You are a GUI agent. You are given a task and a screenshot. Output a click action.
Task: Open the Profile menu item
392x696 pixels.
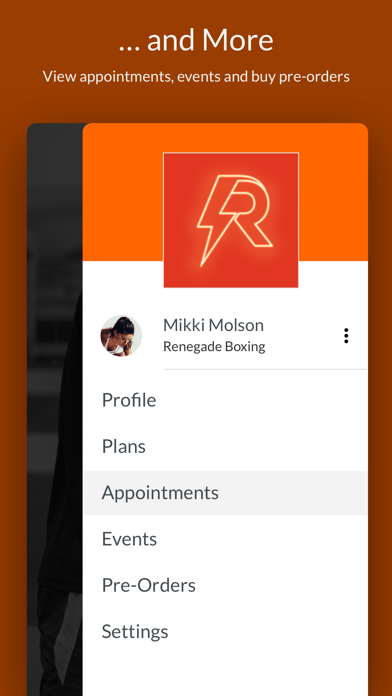point(226,400)
